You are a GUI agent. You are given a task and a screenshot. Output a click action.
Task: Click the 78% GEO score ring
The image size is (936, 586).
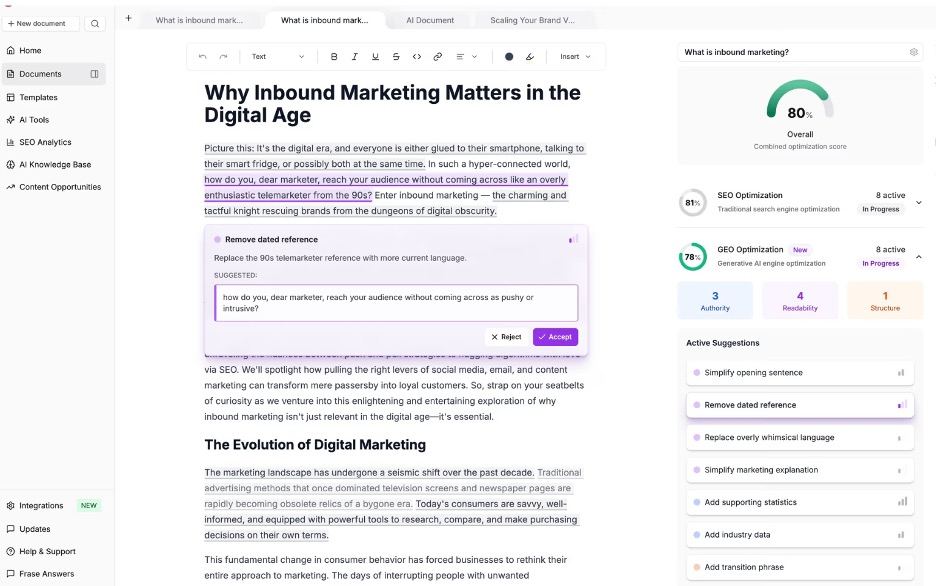coord(692,257)
